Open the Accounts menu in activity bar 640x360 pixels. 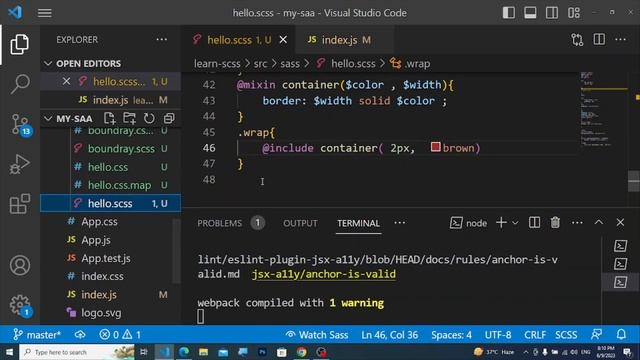tap(20, 266)
